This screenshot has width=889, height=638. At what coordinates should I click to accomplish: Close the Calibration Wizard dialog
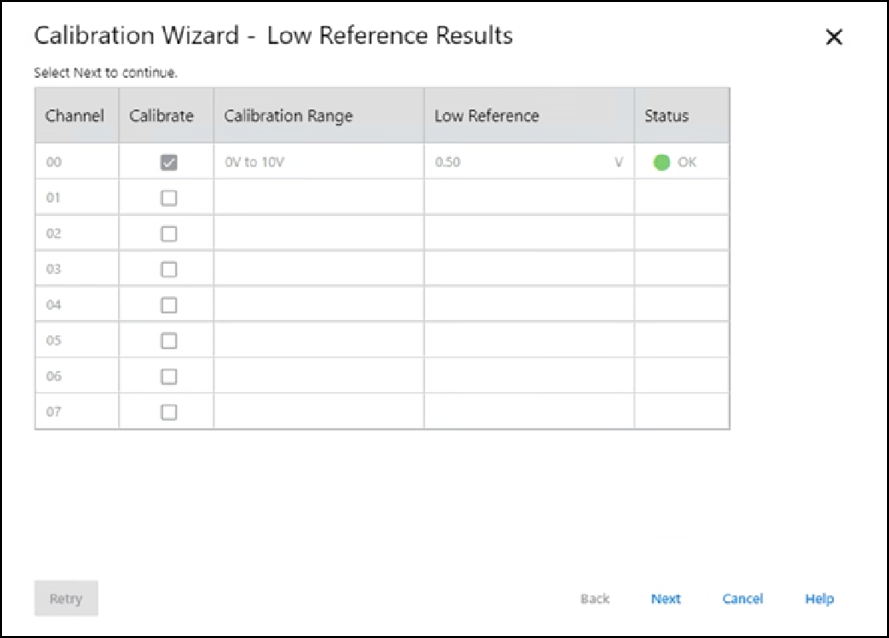[833, 38]
